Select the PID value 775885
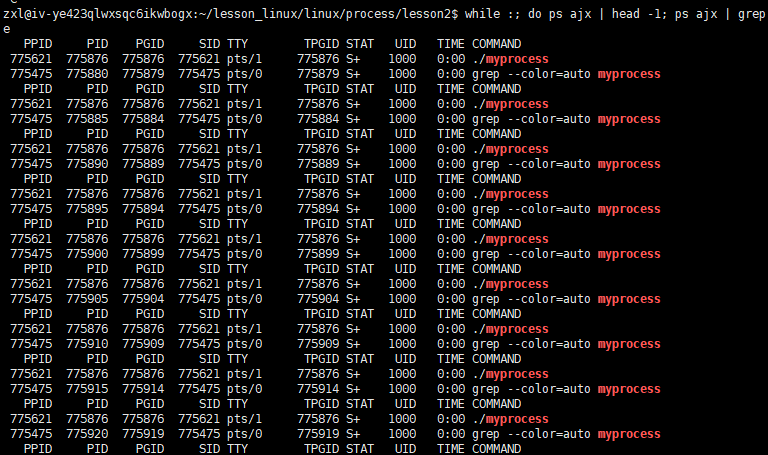The height and width of the screenshot is (455, 768). [x=87, y=119]
